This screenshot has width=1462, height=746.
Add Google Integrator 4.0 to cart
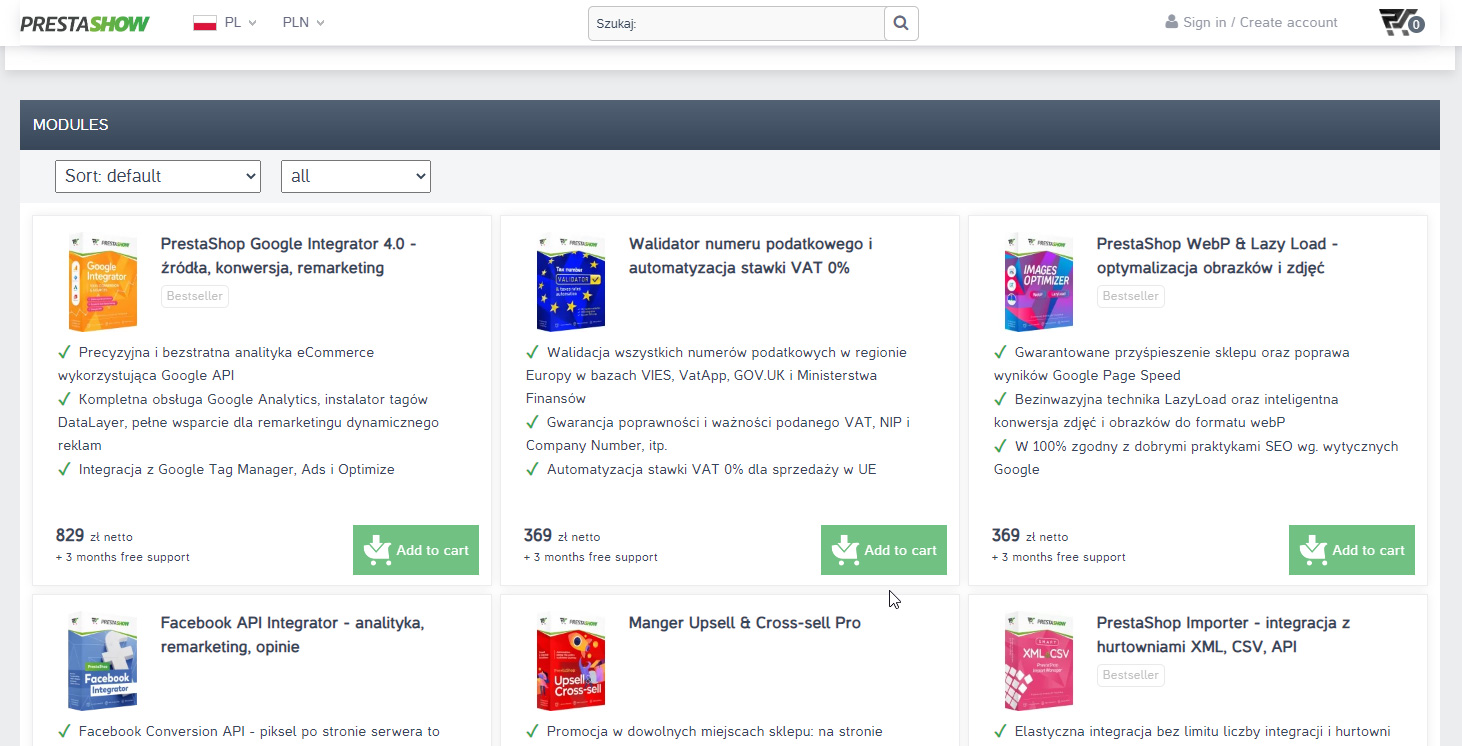(x=415, y=550)
